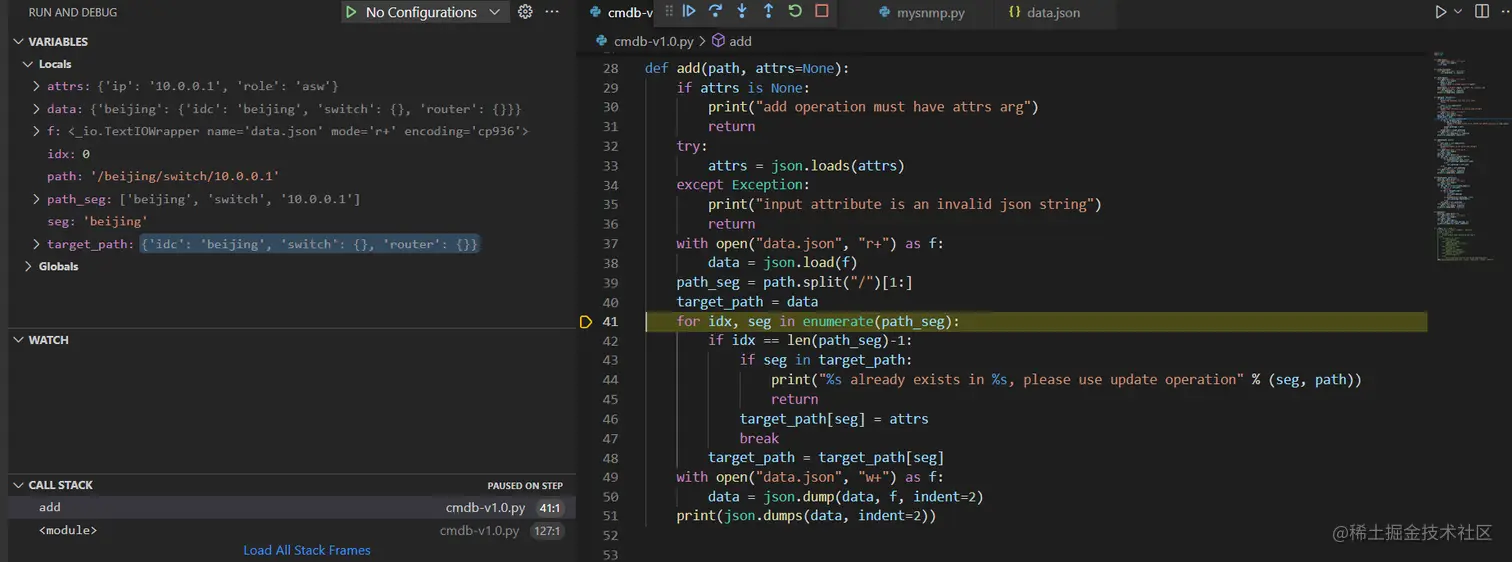Click add function in breadcrumb
The width and height of the screenshot is (1512, 562).
740,41
